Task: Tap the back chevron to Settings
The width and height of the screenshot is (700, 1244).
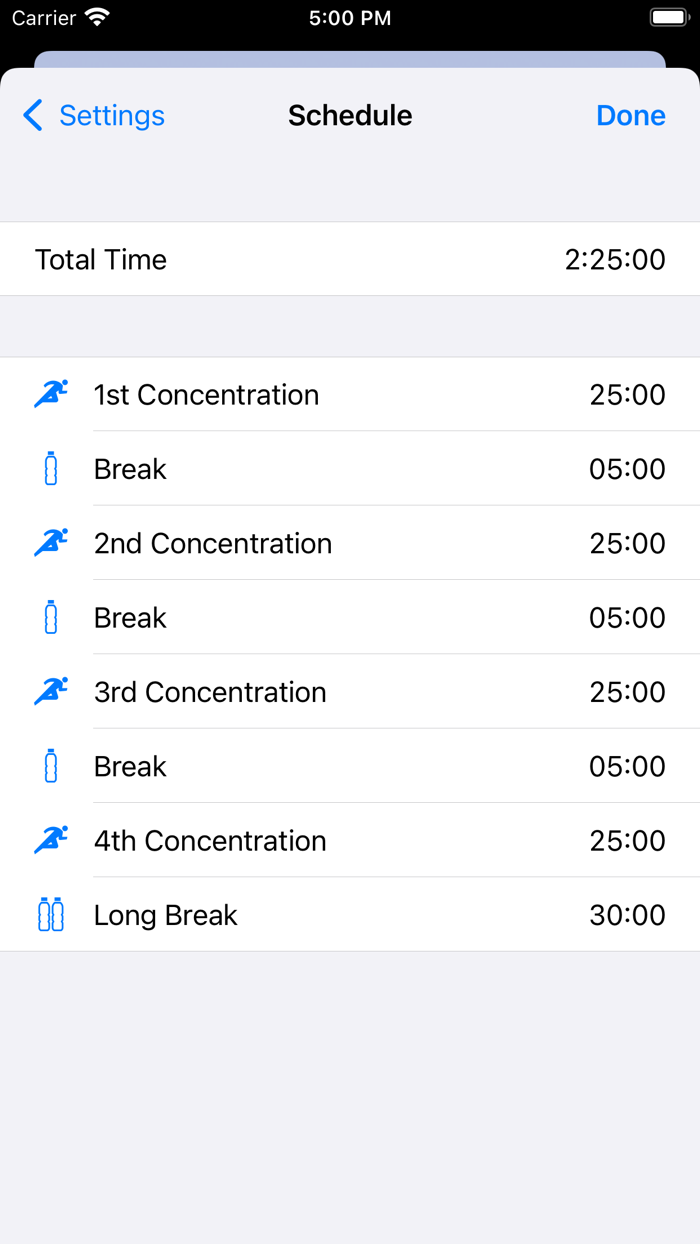Action: 31,115
